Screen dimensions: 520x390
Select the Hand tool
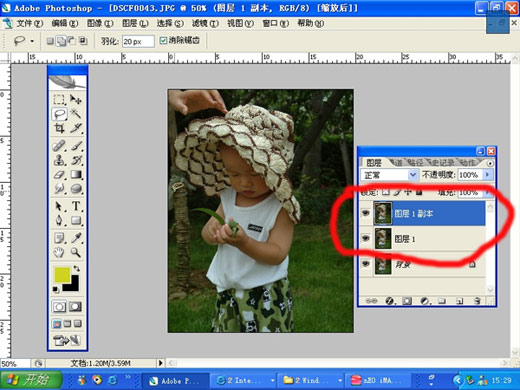click(x=59, y=252)
